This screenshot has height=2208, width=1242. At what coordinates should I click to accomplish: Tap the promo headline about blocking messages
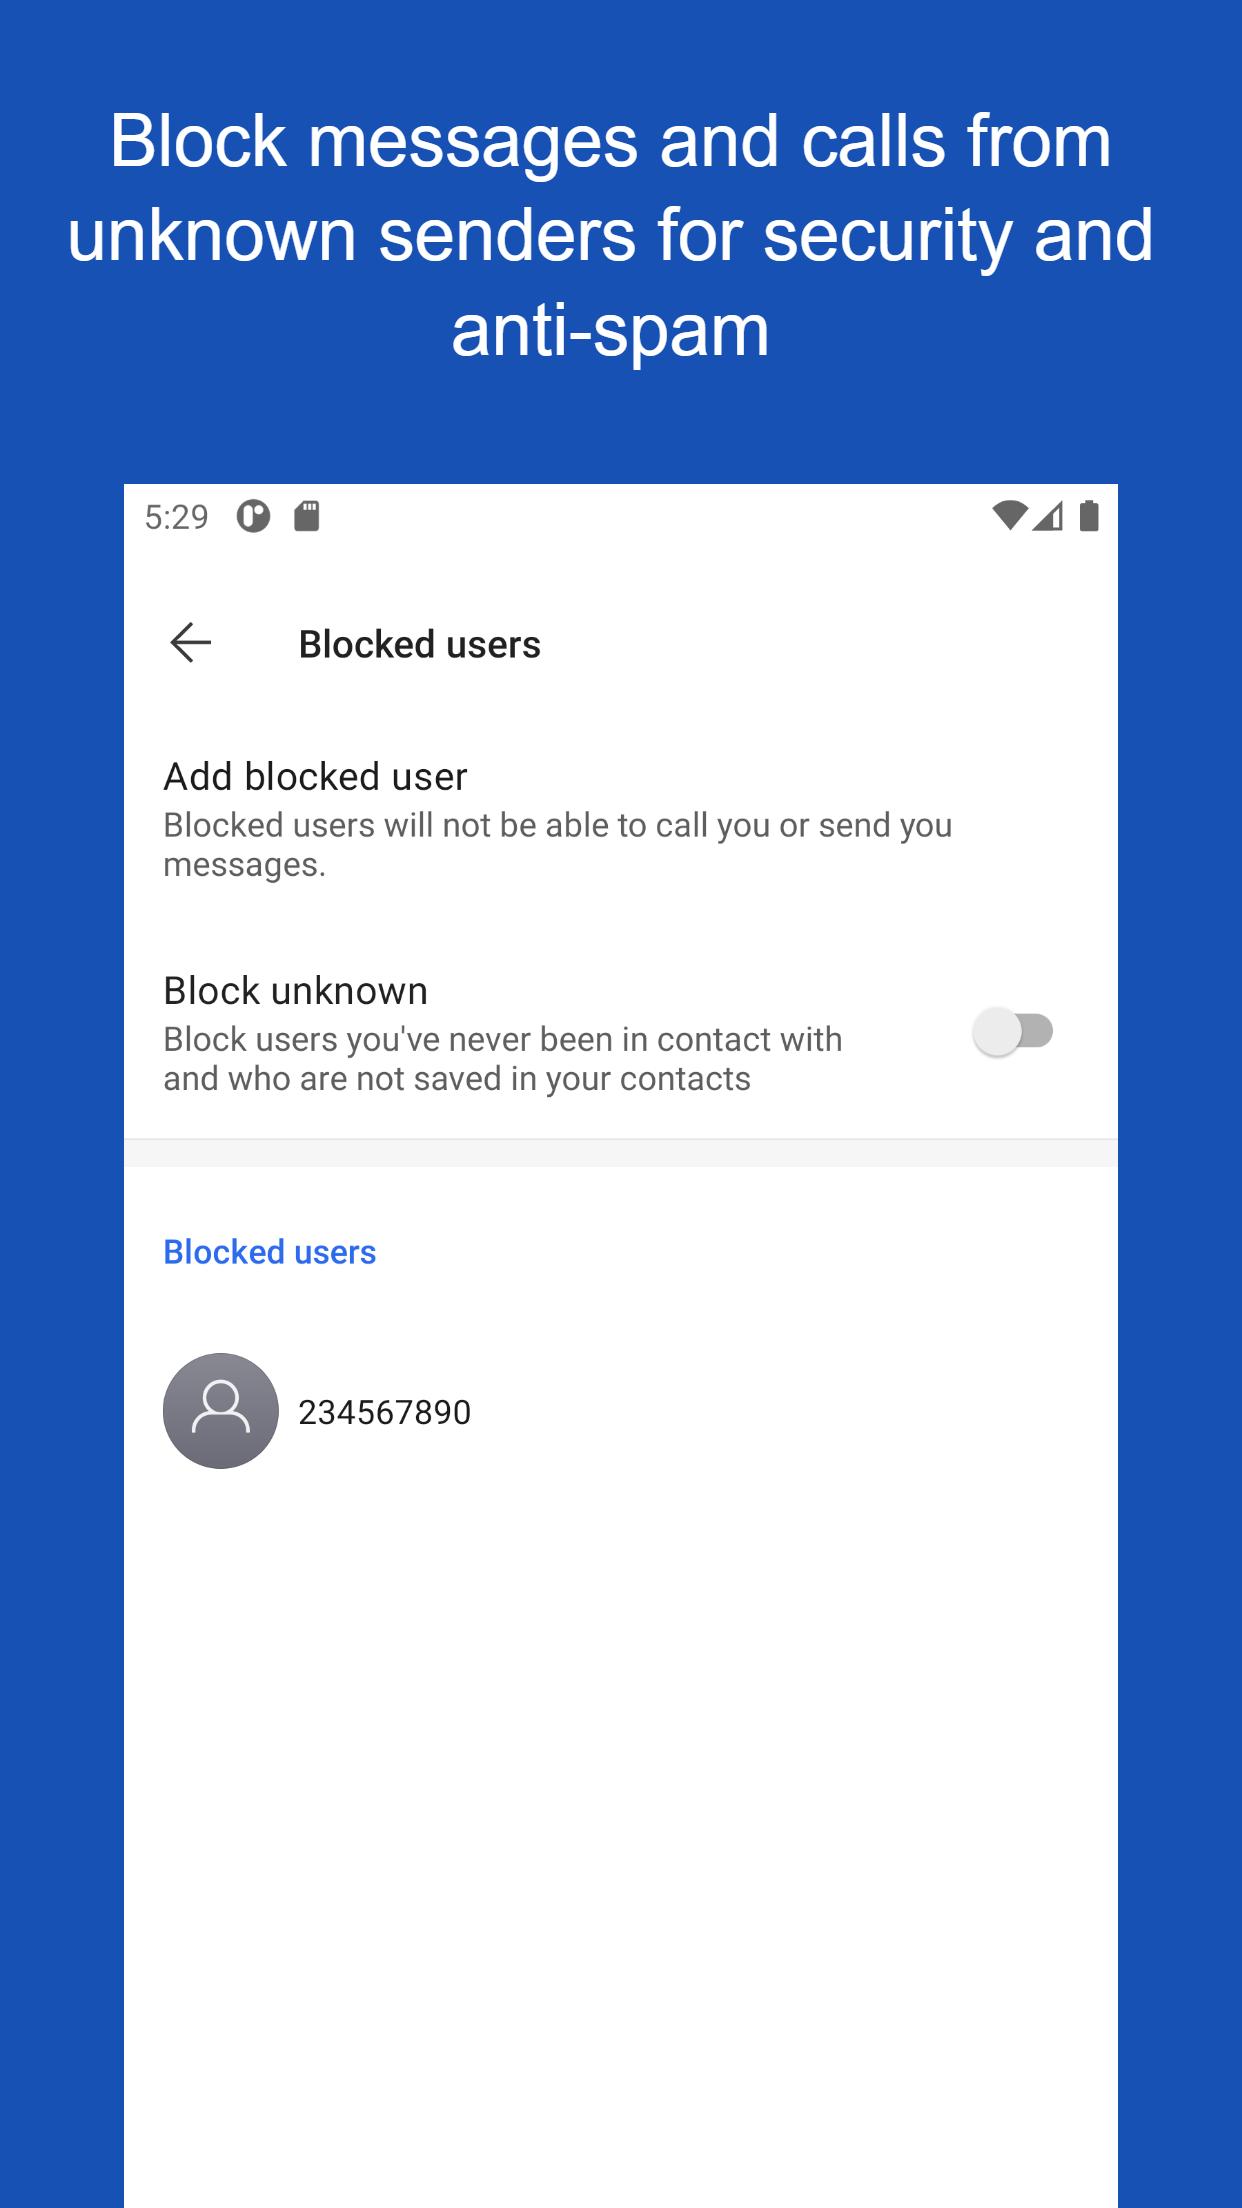pyautogui.click(x=611, y=235)
